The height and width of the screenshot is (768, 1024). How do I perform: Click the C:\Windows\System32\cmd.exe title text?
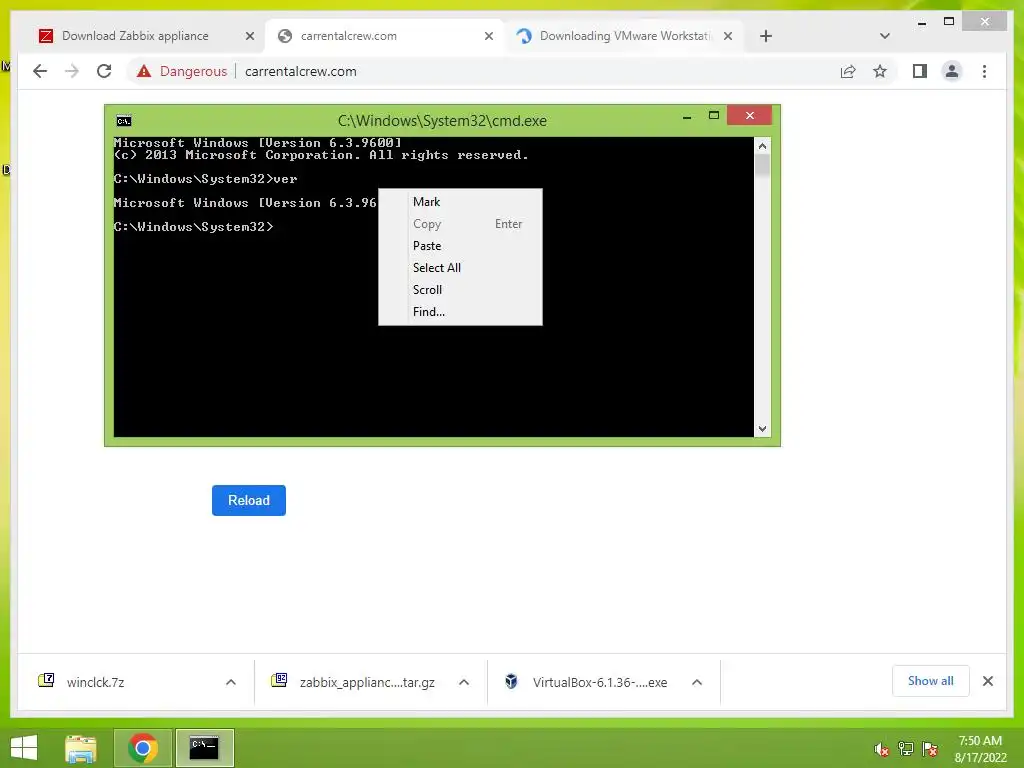pos(442,121)
